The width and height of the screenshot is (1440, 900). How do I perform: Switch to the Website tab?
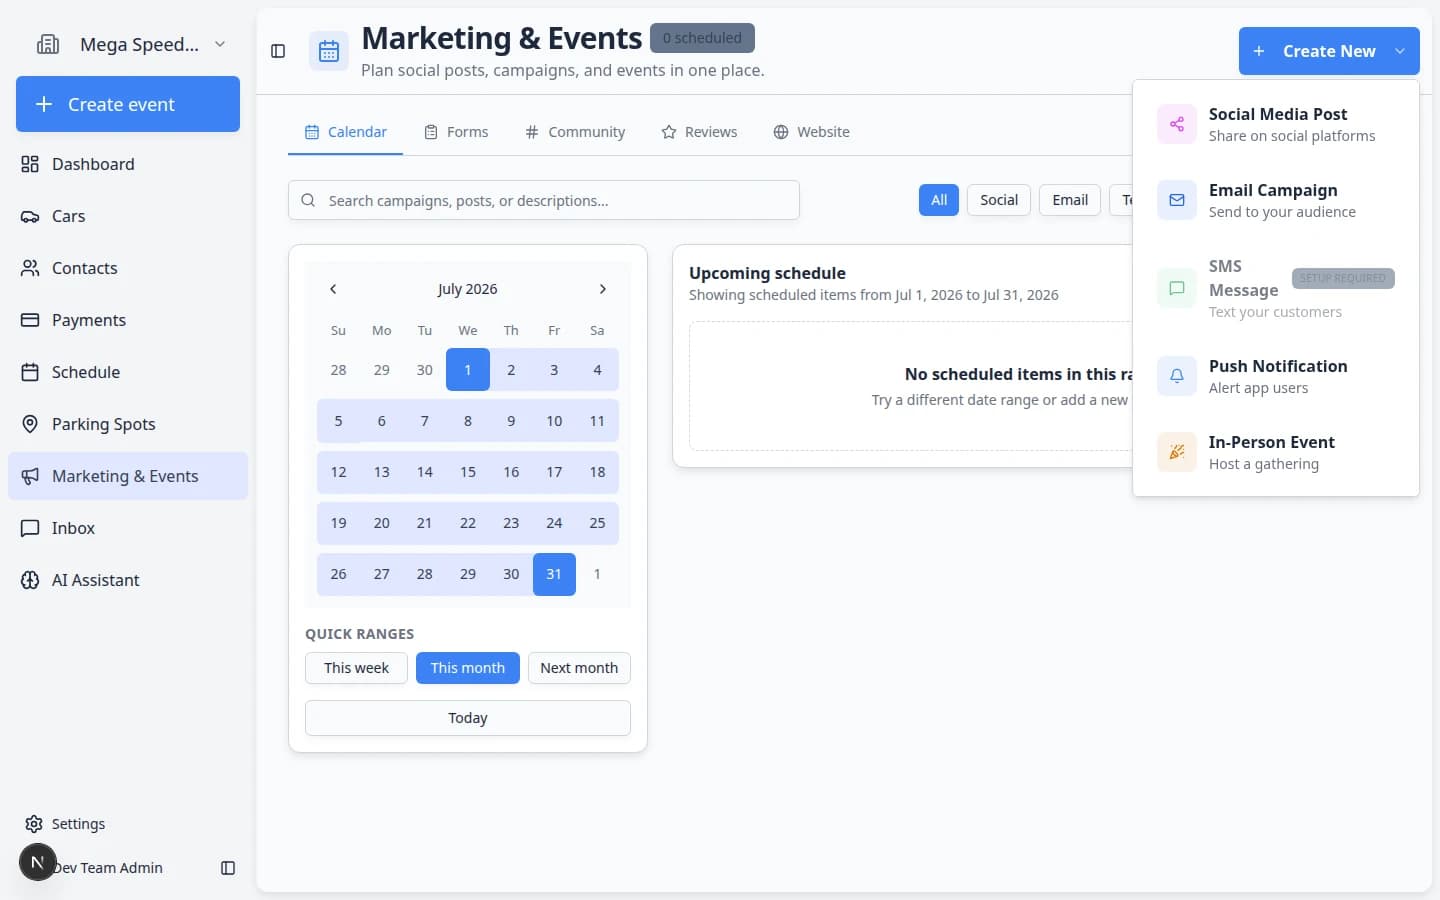tap(811, 132)
